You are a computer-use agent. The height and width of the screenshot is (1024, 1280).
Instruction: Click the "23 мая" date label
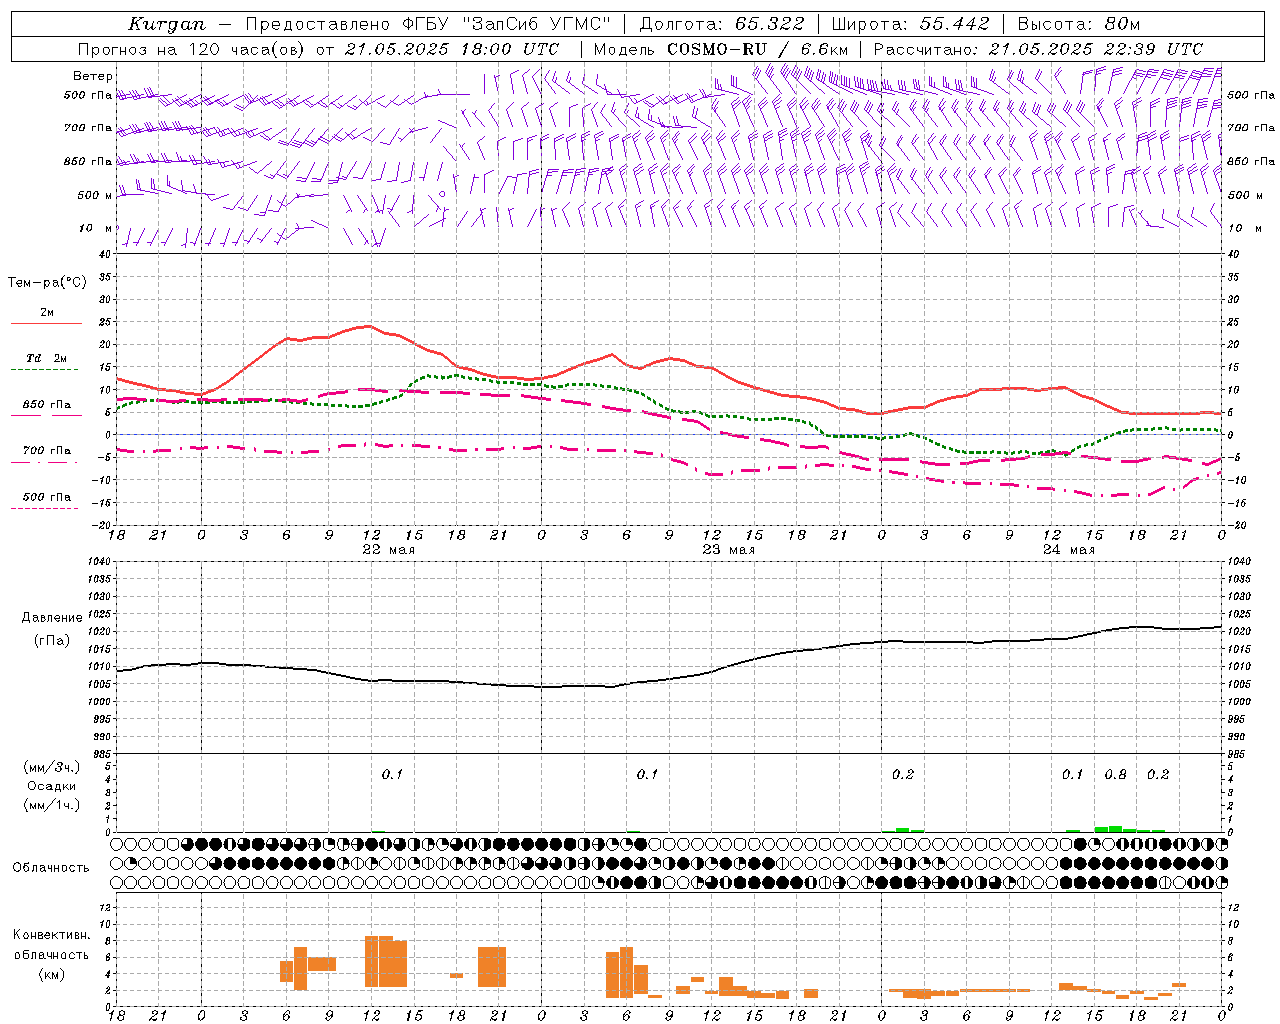pyautogui.click(x=728, y=550)
